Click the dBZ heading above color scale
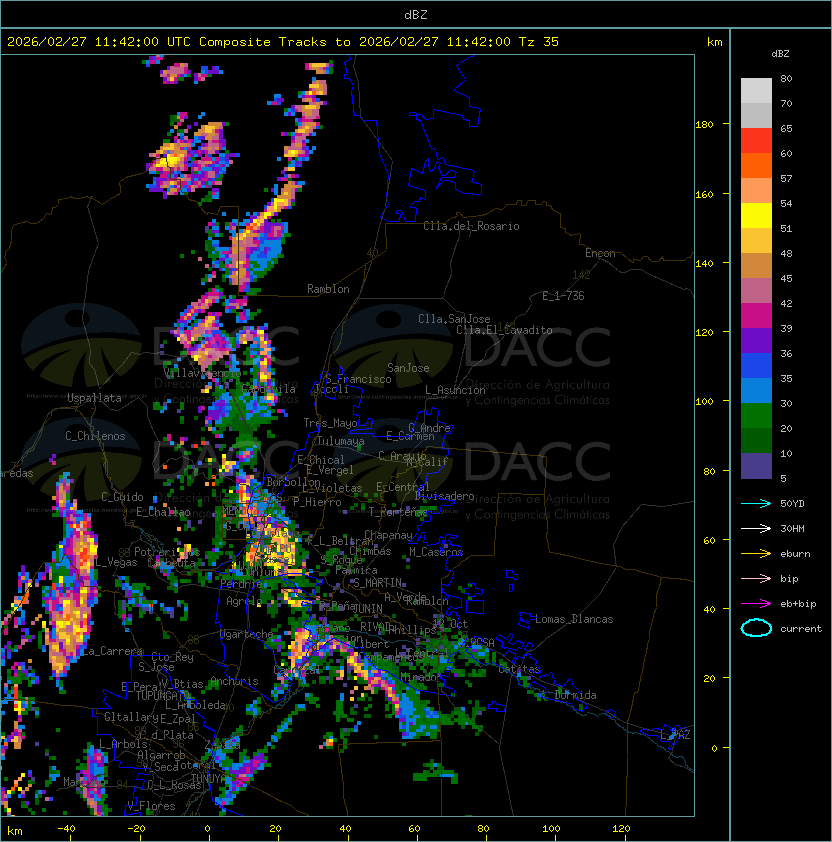 coord(780,54)
